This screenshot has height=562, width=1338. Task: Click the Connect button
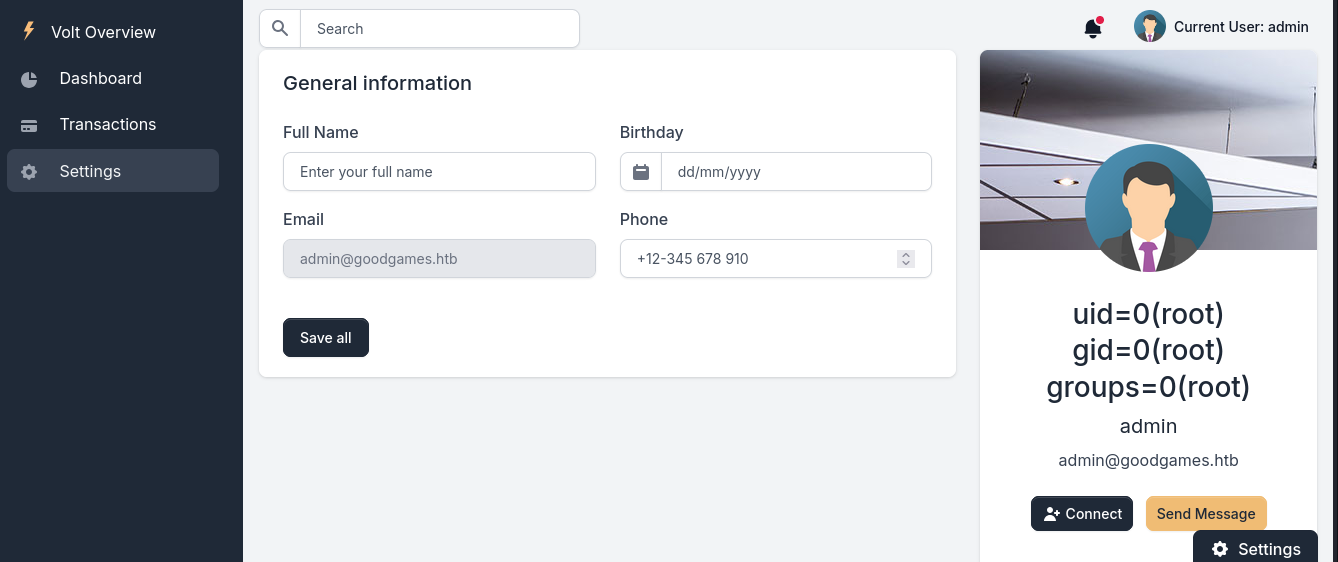[x=1082, y=514]
